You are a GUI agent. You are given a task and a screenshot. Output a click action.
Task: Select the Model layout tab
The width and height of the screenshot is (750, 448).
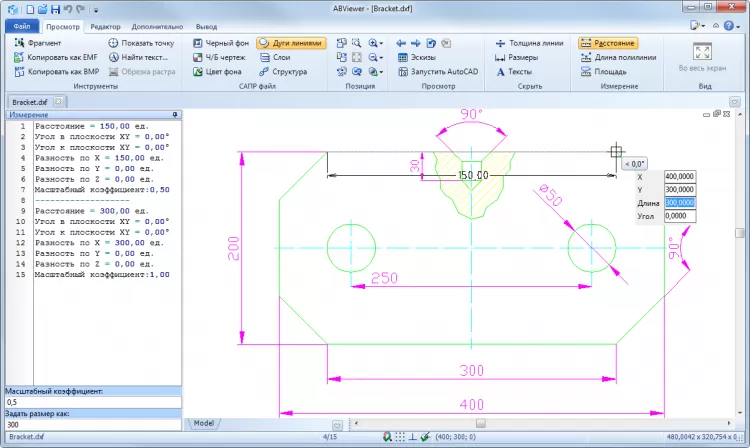point(204,423)
